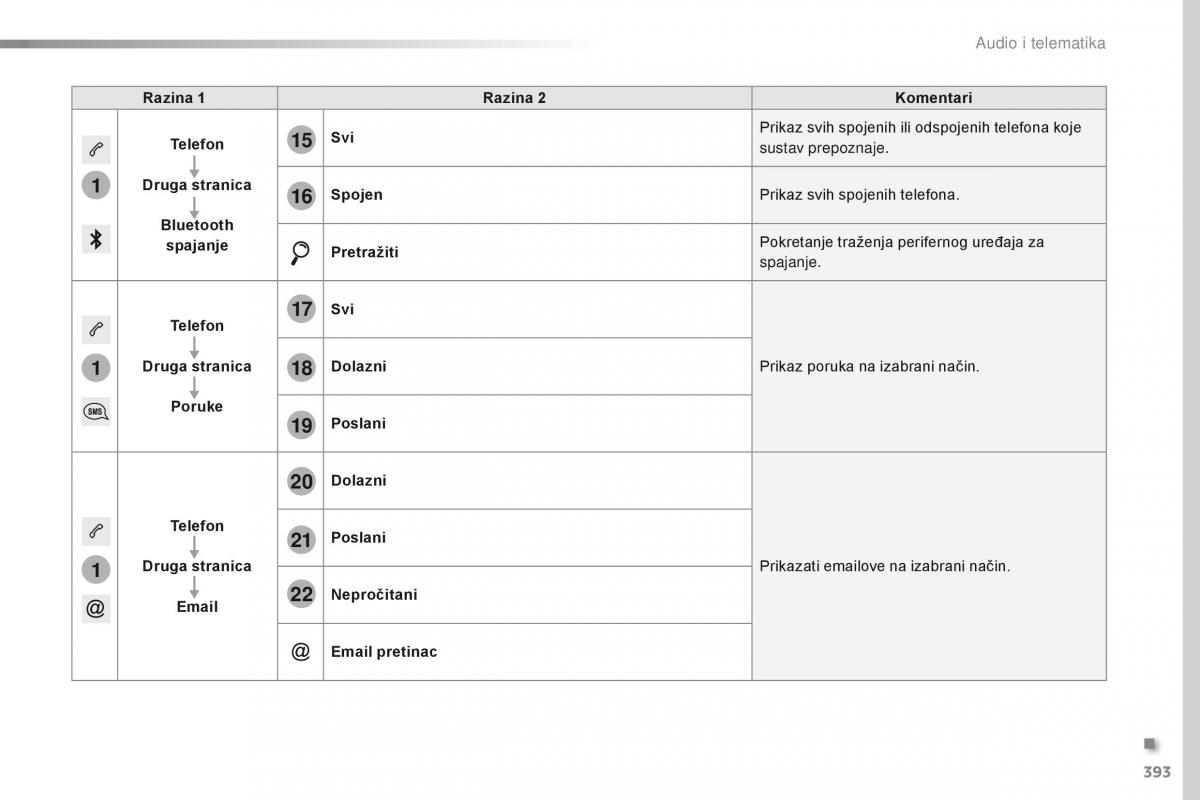Screen dimensions: 1200x800
Task: Click the number 19 badge beside Poslani
Action: (x=301, y=425)
